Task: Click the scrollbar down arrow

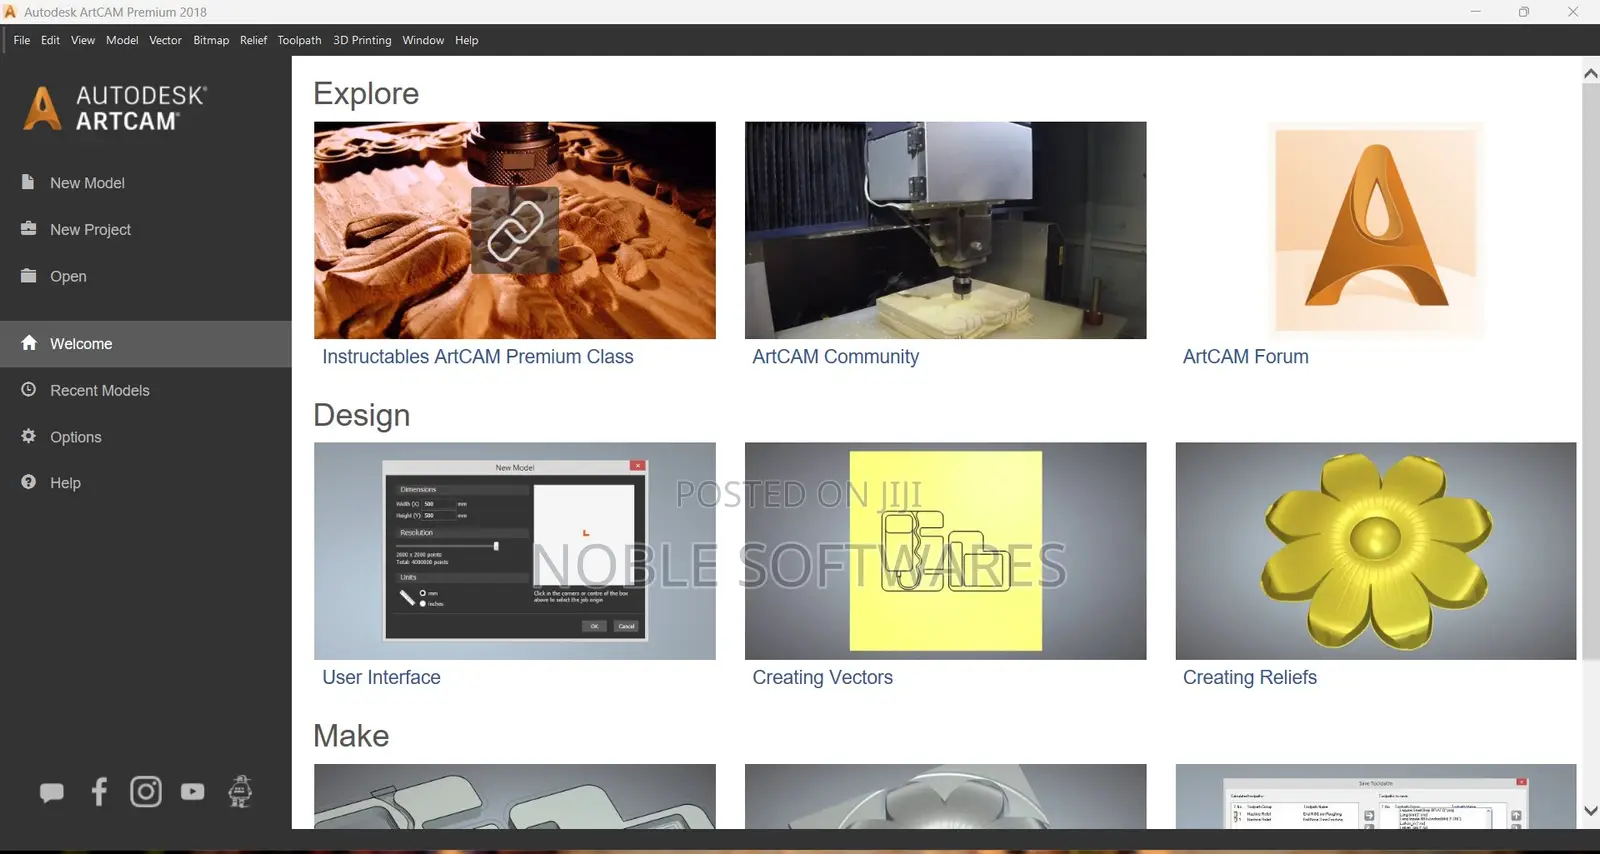Action: 1591,811
